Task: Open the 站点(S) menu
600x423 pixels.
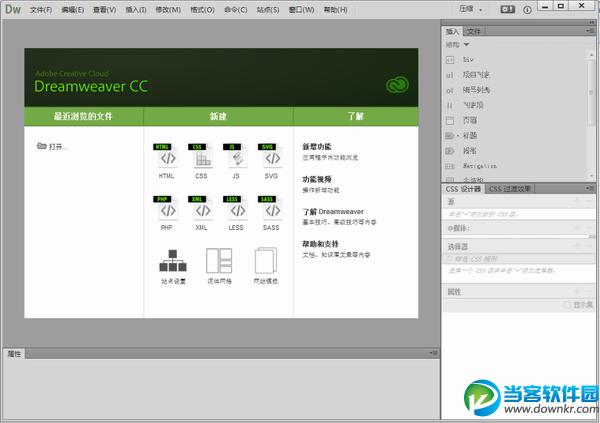Action: [x=267, y=10]
